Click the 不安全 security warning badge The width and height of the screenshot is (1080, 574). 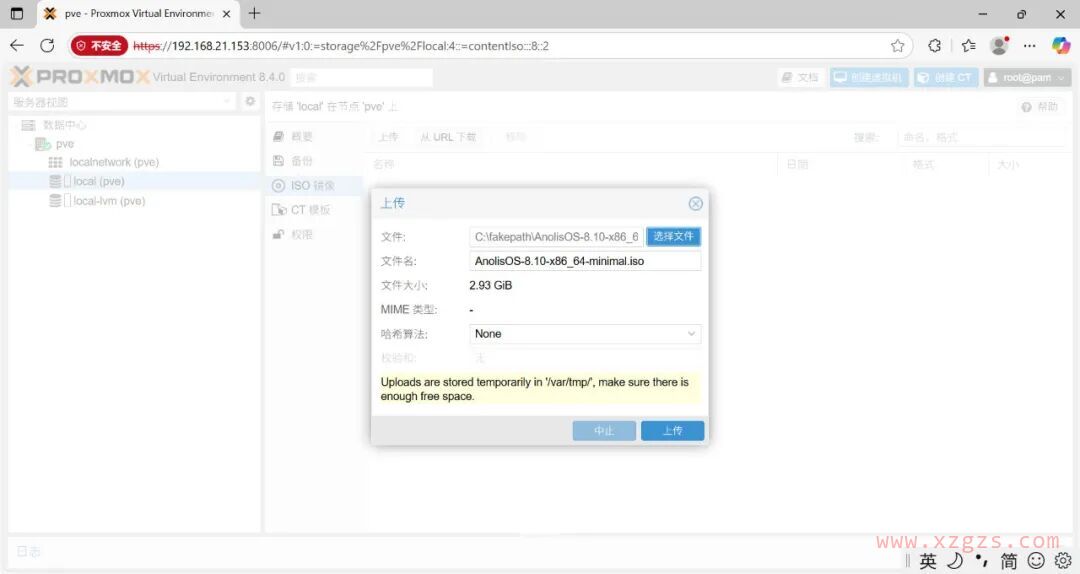[x=99, y=46]
